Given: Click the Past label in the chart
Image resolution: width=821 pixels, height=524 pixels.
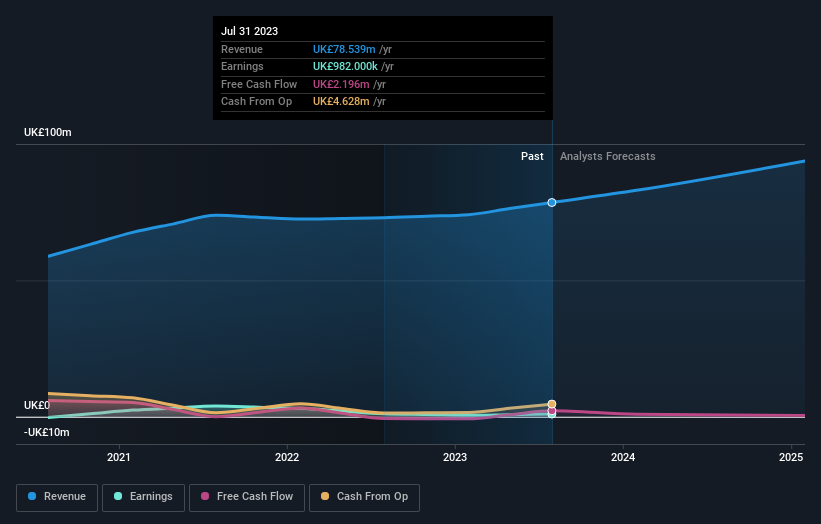Looking at the screenshot, I should click(x=532, y=157).
